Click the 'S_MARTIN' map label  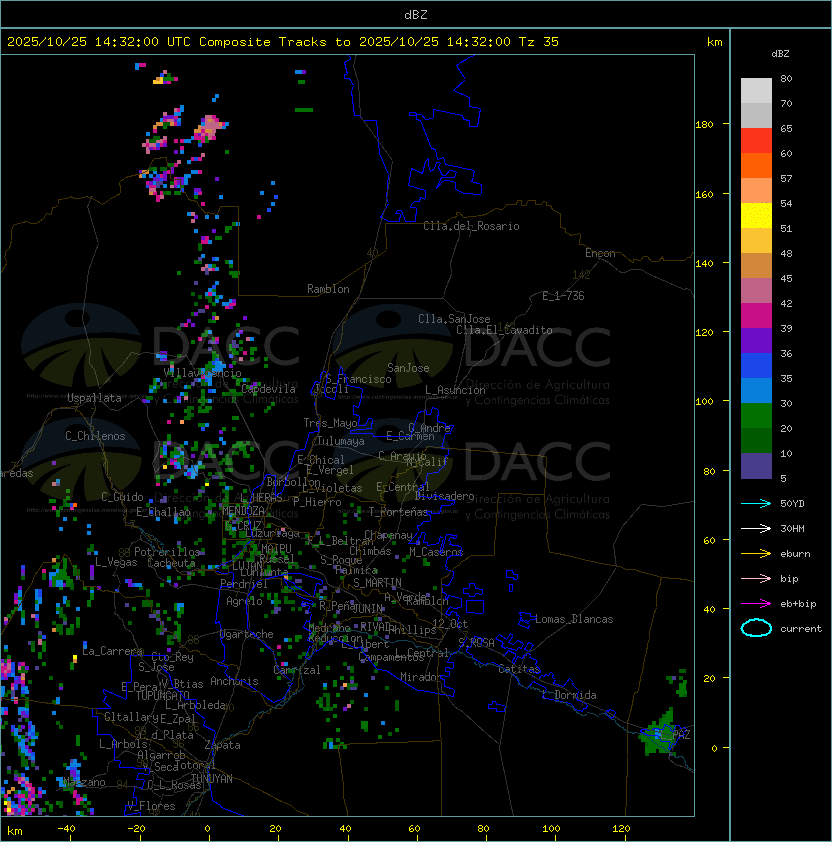(x=377, y=583)
